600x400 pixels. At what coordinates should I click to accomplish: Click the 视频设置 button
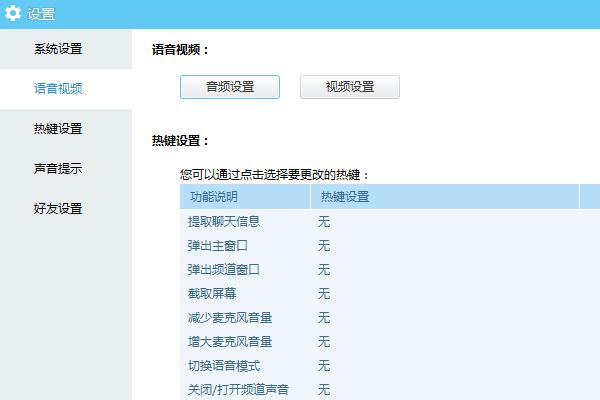point(350,87)
